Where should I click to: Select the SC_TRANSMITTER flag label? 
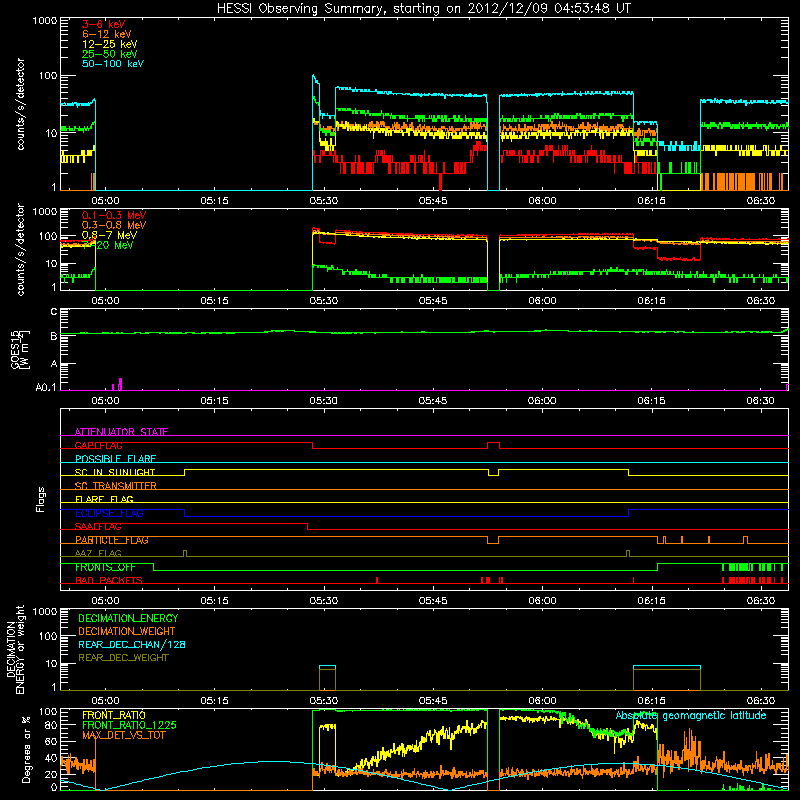click(x=116, y=486)
